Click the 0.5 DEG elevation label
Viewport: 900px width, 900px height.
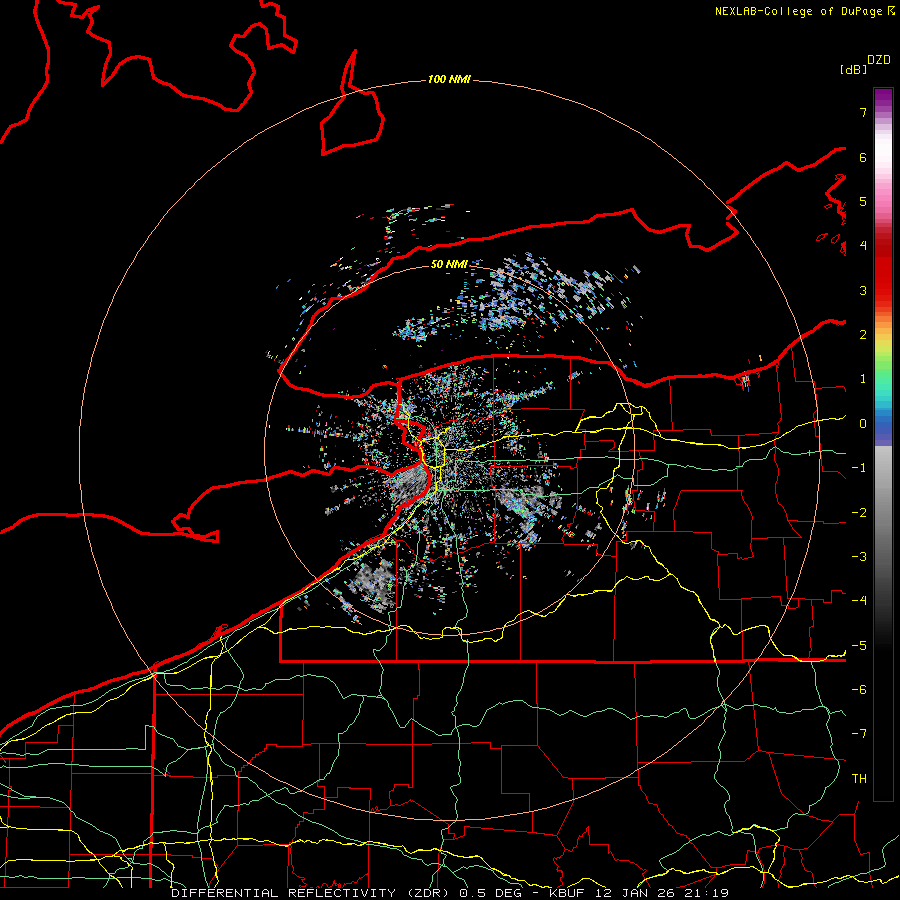coord(491,893)
